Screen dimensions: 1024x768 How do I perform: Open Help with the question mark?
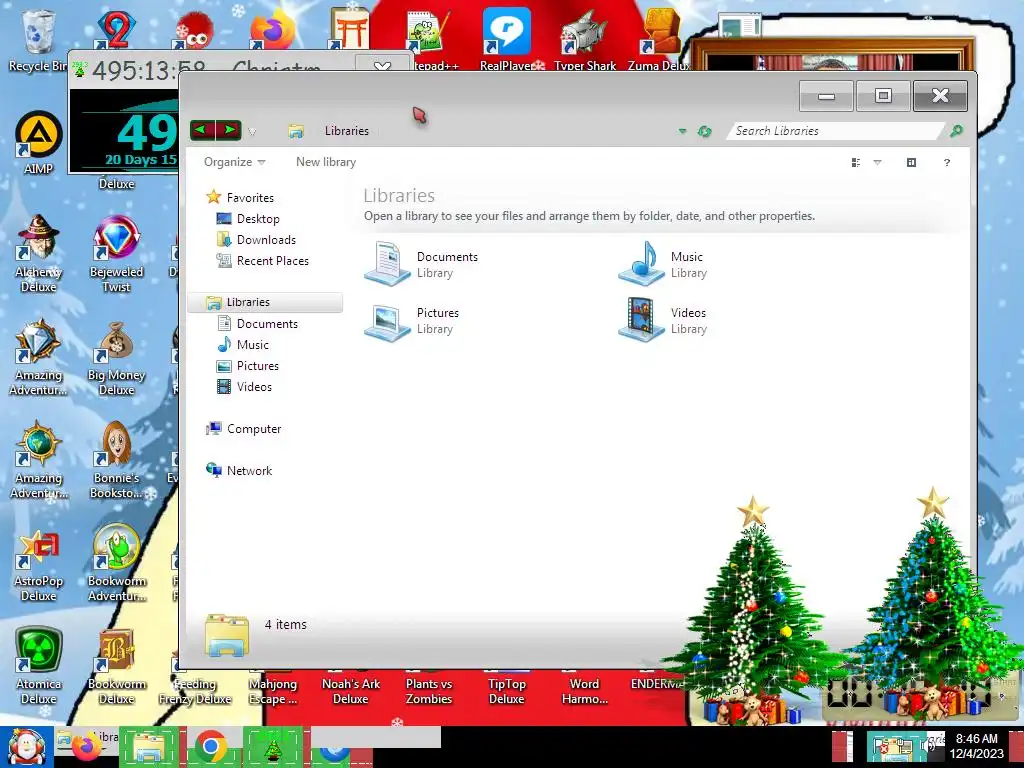point(947,163)
